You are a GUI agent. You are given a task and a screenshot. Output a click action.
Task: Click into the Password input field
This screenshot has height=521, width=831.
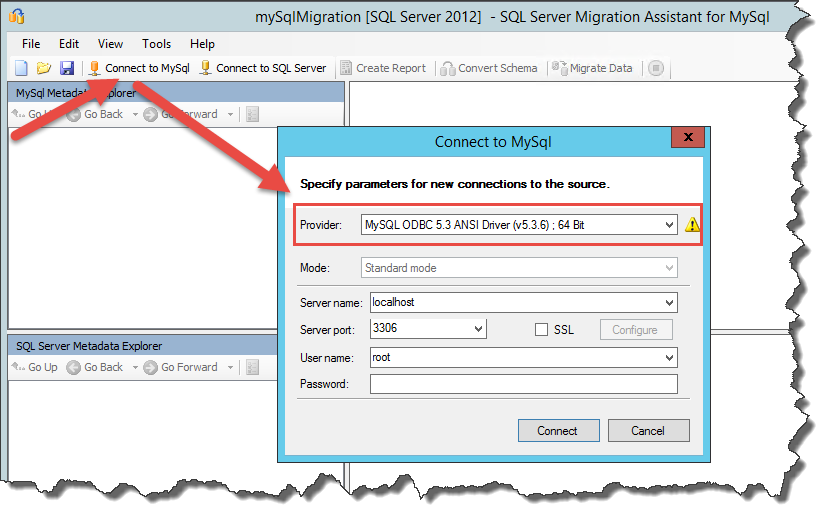[523, 384]
